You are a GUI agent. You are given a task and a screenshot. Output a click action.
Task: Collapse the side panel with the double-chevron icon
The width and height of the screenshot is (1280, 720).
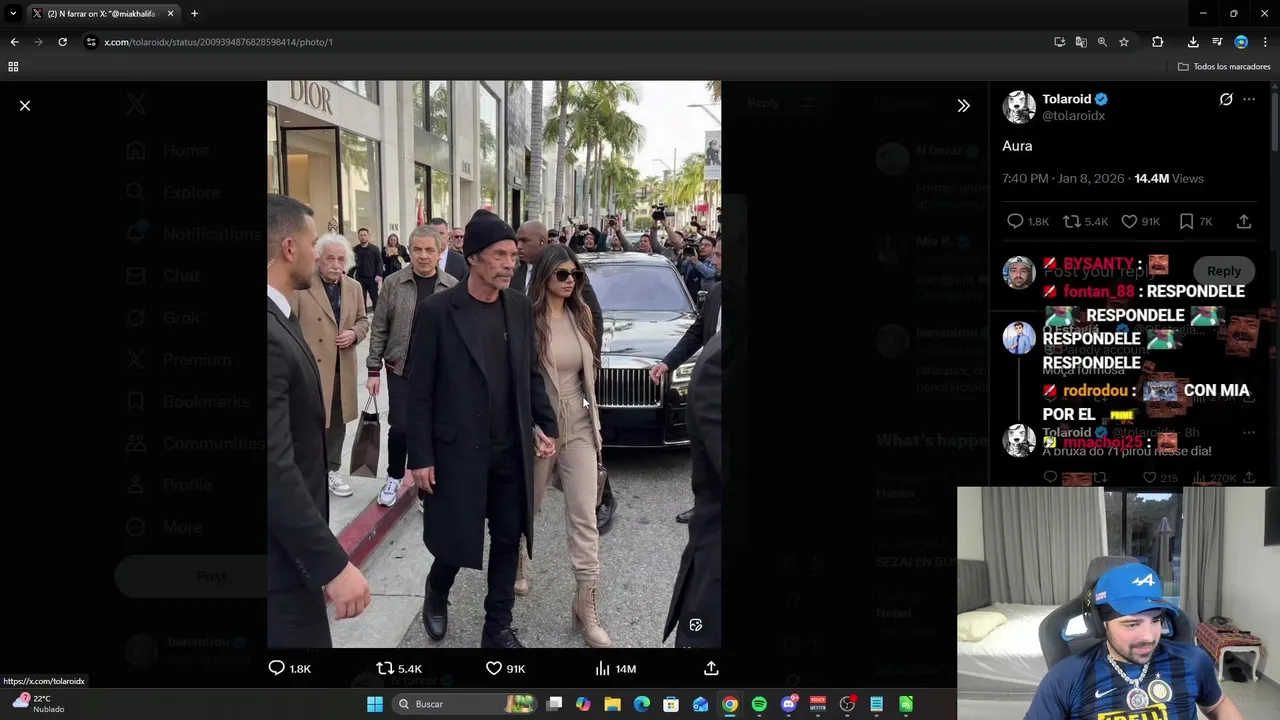pos(963,105)
